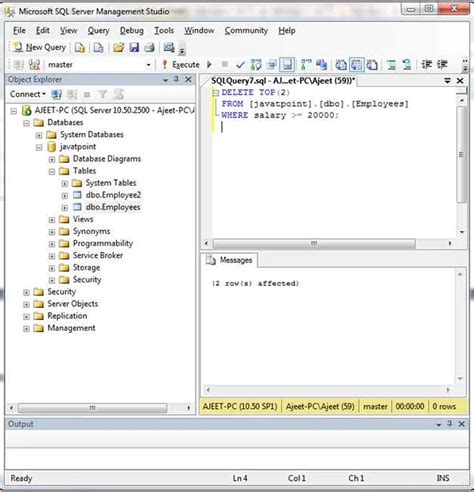
Task: Decrease indent of selected lines
Action: coord(427,65)
